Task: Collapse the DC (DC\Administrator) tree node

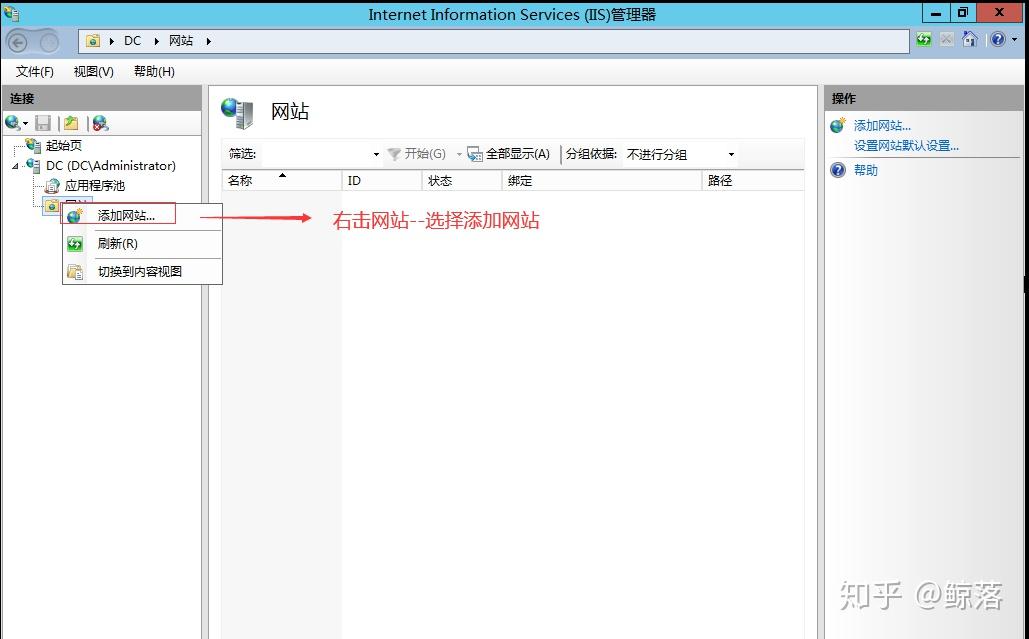Action: 17,165
